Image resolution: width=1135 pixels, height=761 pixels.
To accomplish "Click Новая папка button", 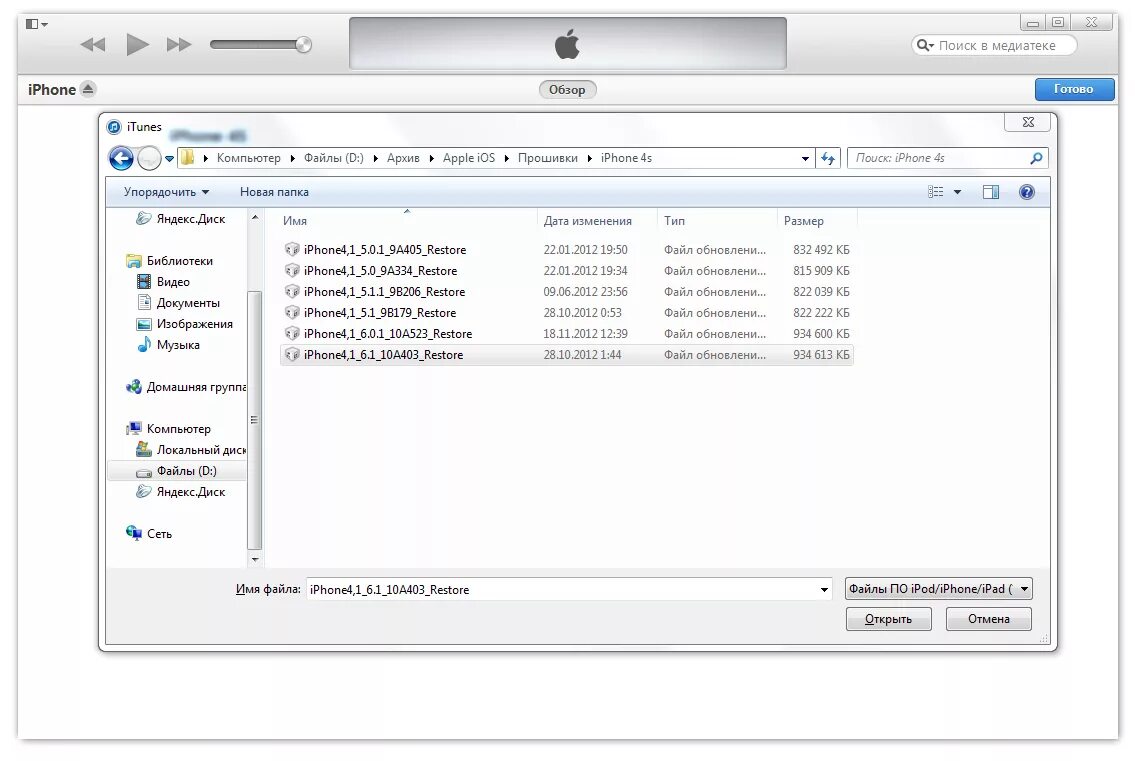I will [x=274, y=192].
